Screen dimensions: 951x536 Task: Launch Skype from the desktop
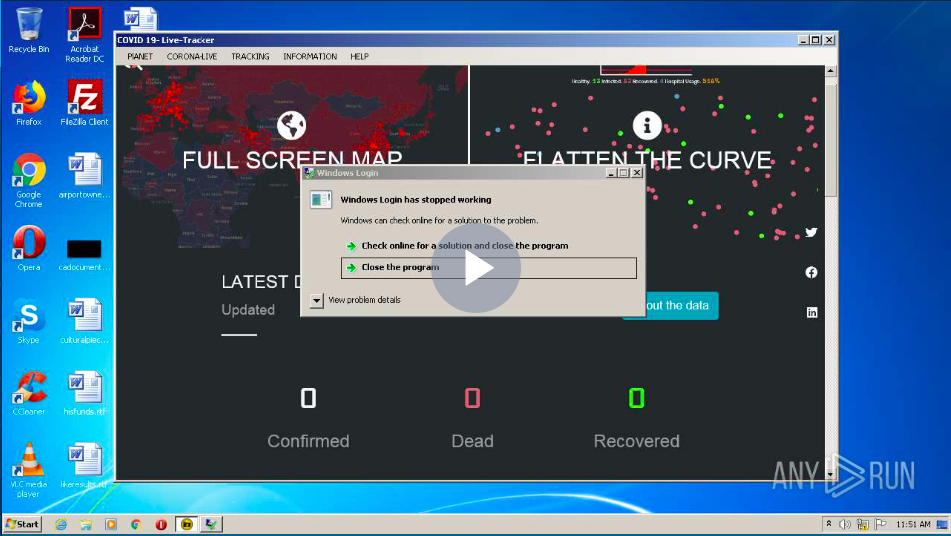tap(29, 320)
